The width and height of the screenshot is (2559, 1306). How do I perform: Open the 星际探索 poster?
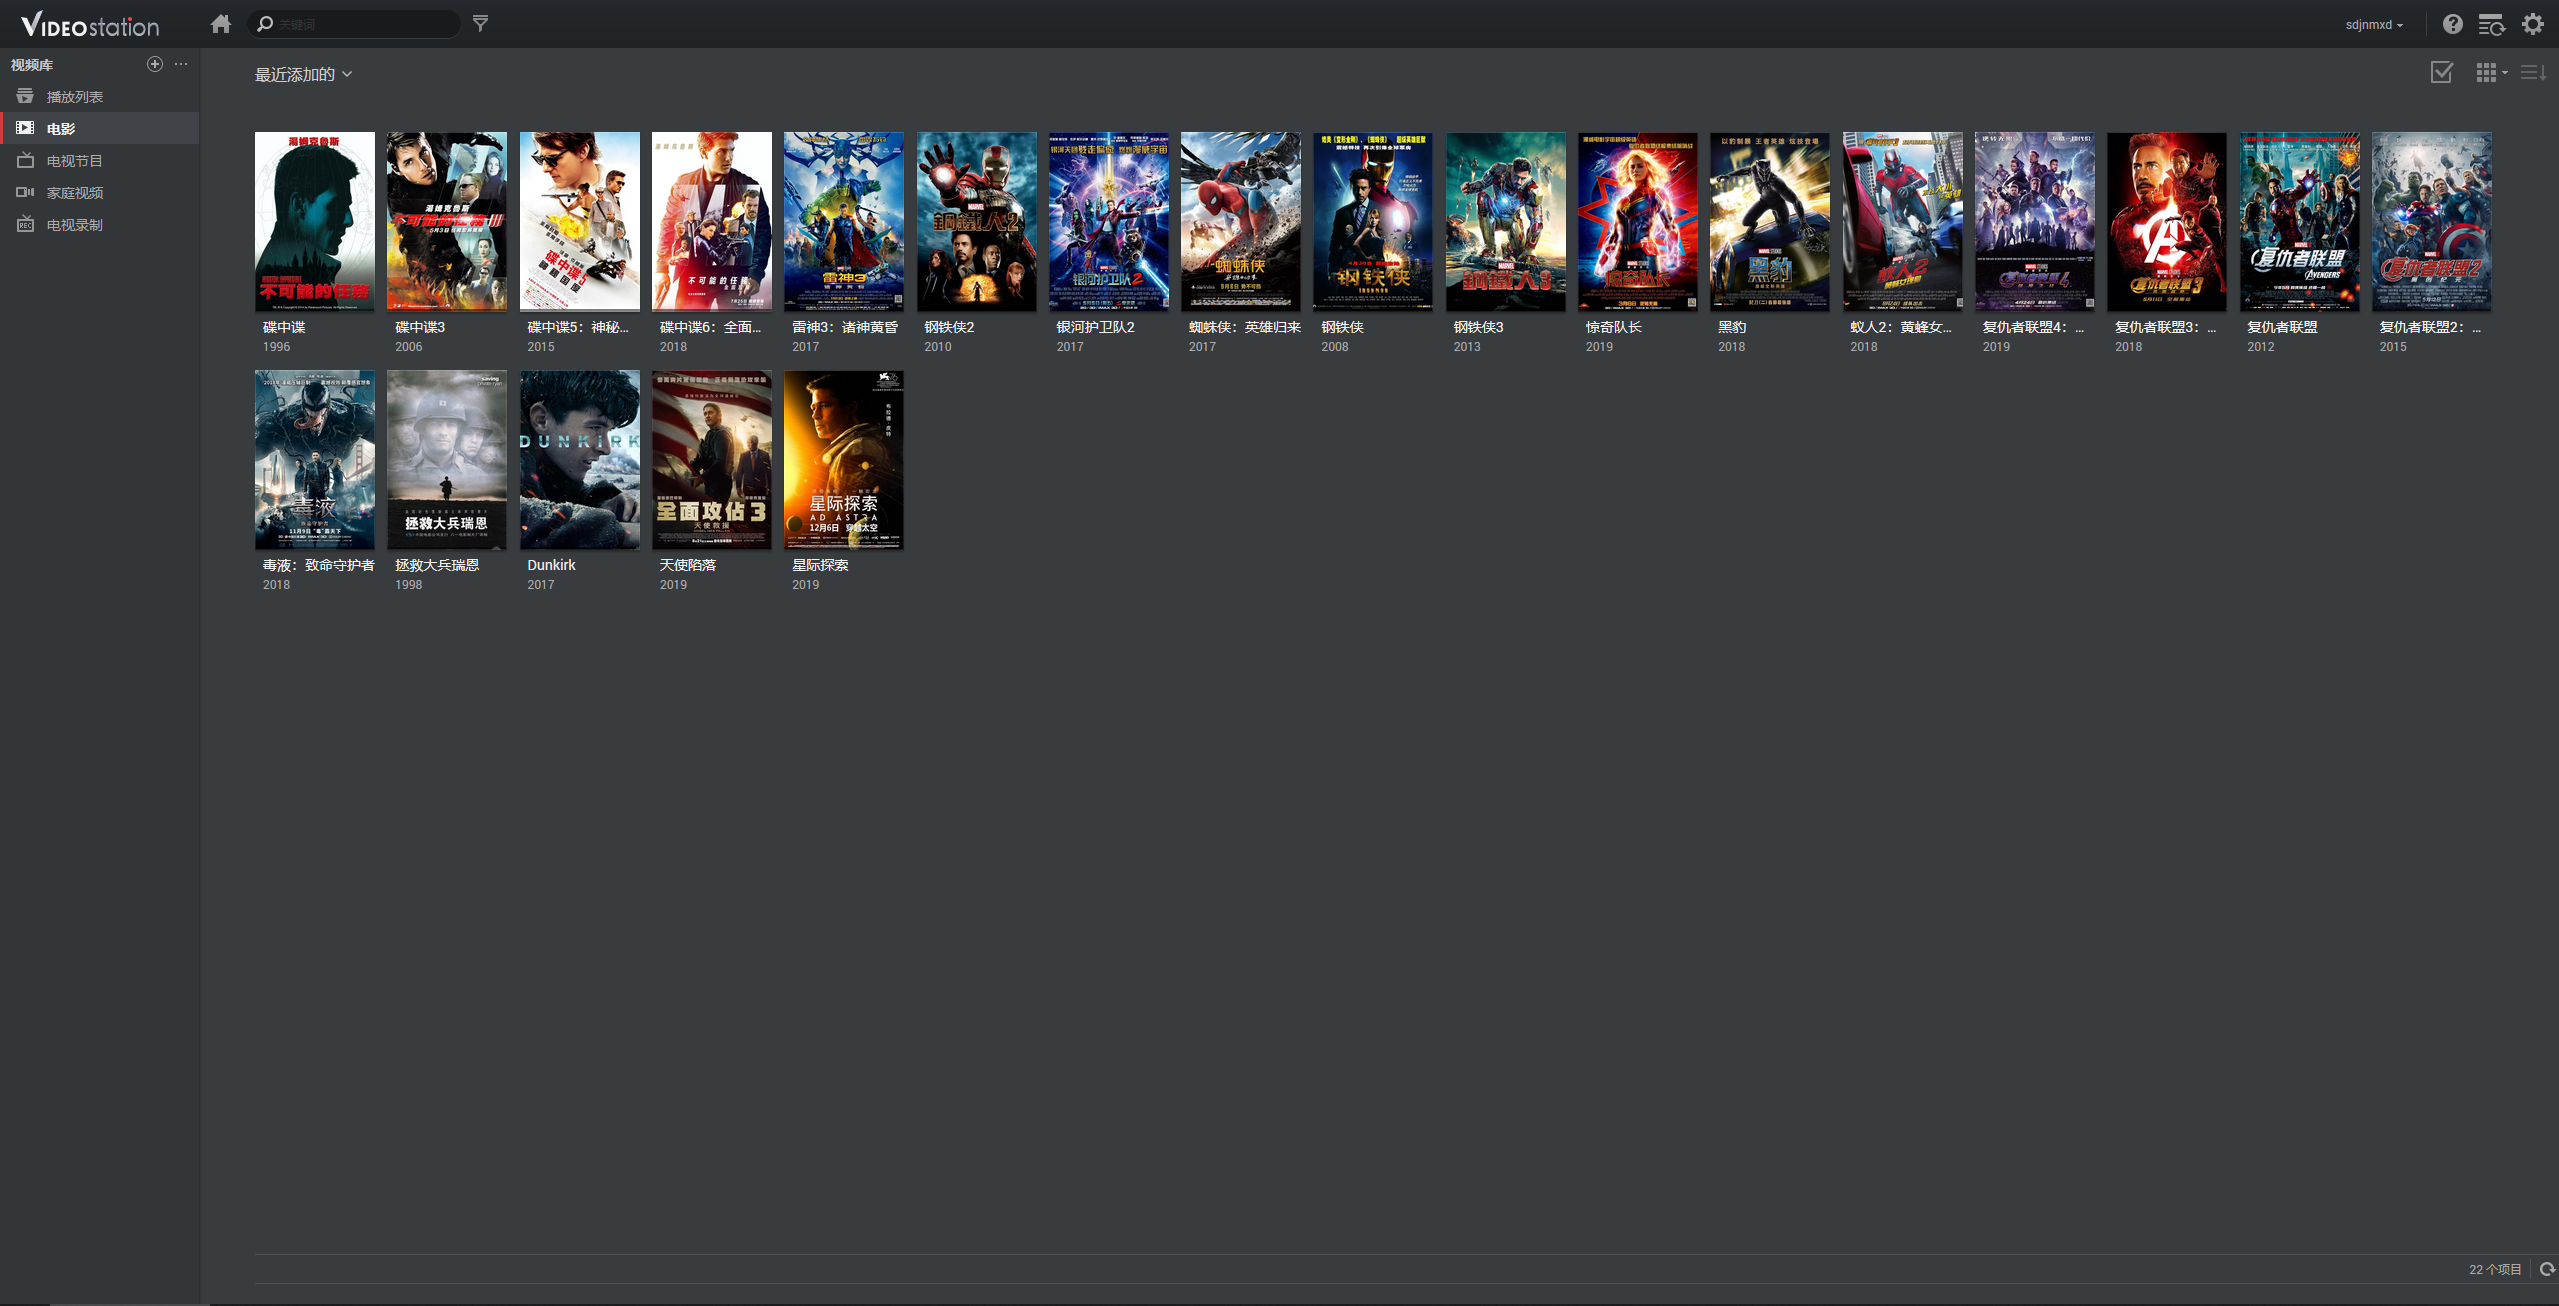click(x=844, y=460)
